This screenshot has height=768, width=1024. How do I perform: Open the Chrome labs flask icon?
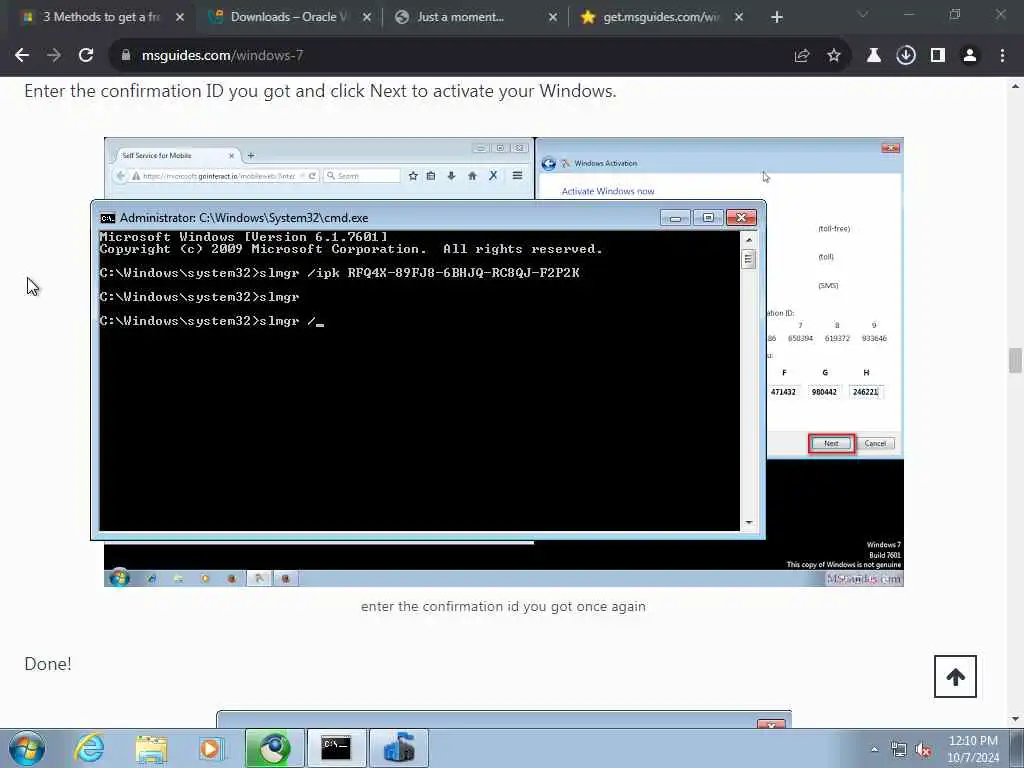874,56
